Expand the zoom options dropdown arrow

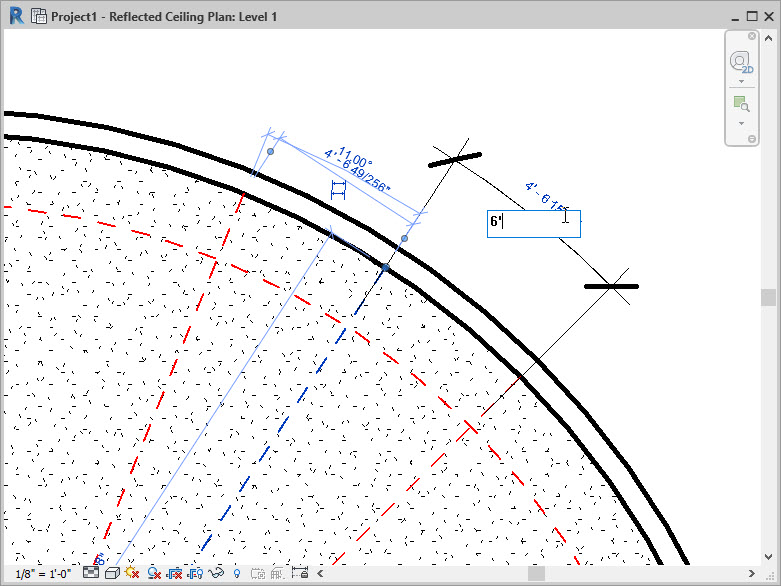click(x=741, y=123)
